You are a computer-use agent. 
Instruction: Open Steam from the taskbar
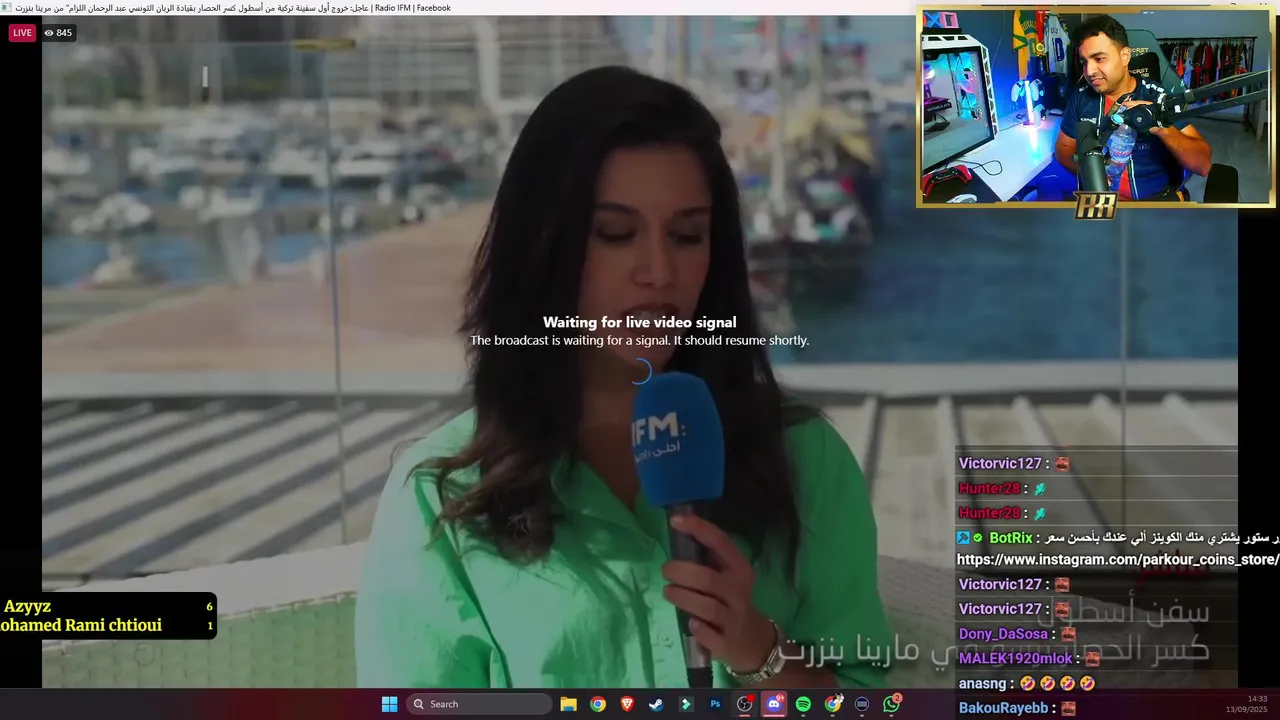[x=656, y=704]
